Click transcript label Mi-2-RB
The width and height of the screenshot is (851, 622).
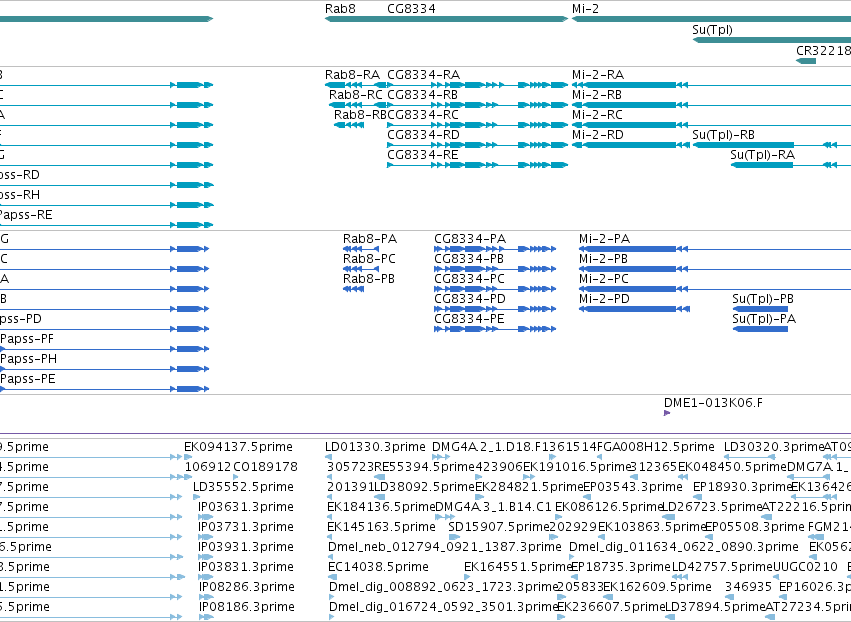pos(597,94)
